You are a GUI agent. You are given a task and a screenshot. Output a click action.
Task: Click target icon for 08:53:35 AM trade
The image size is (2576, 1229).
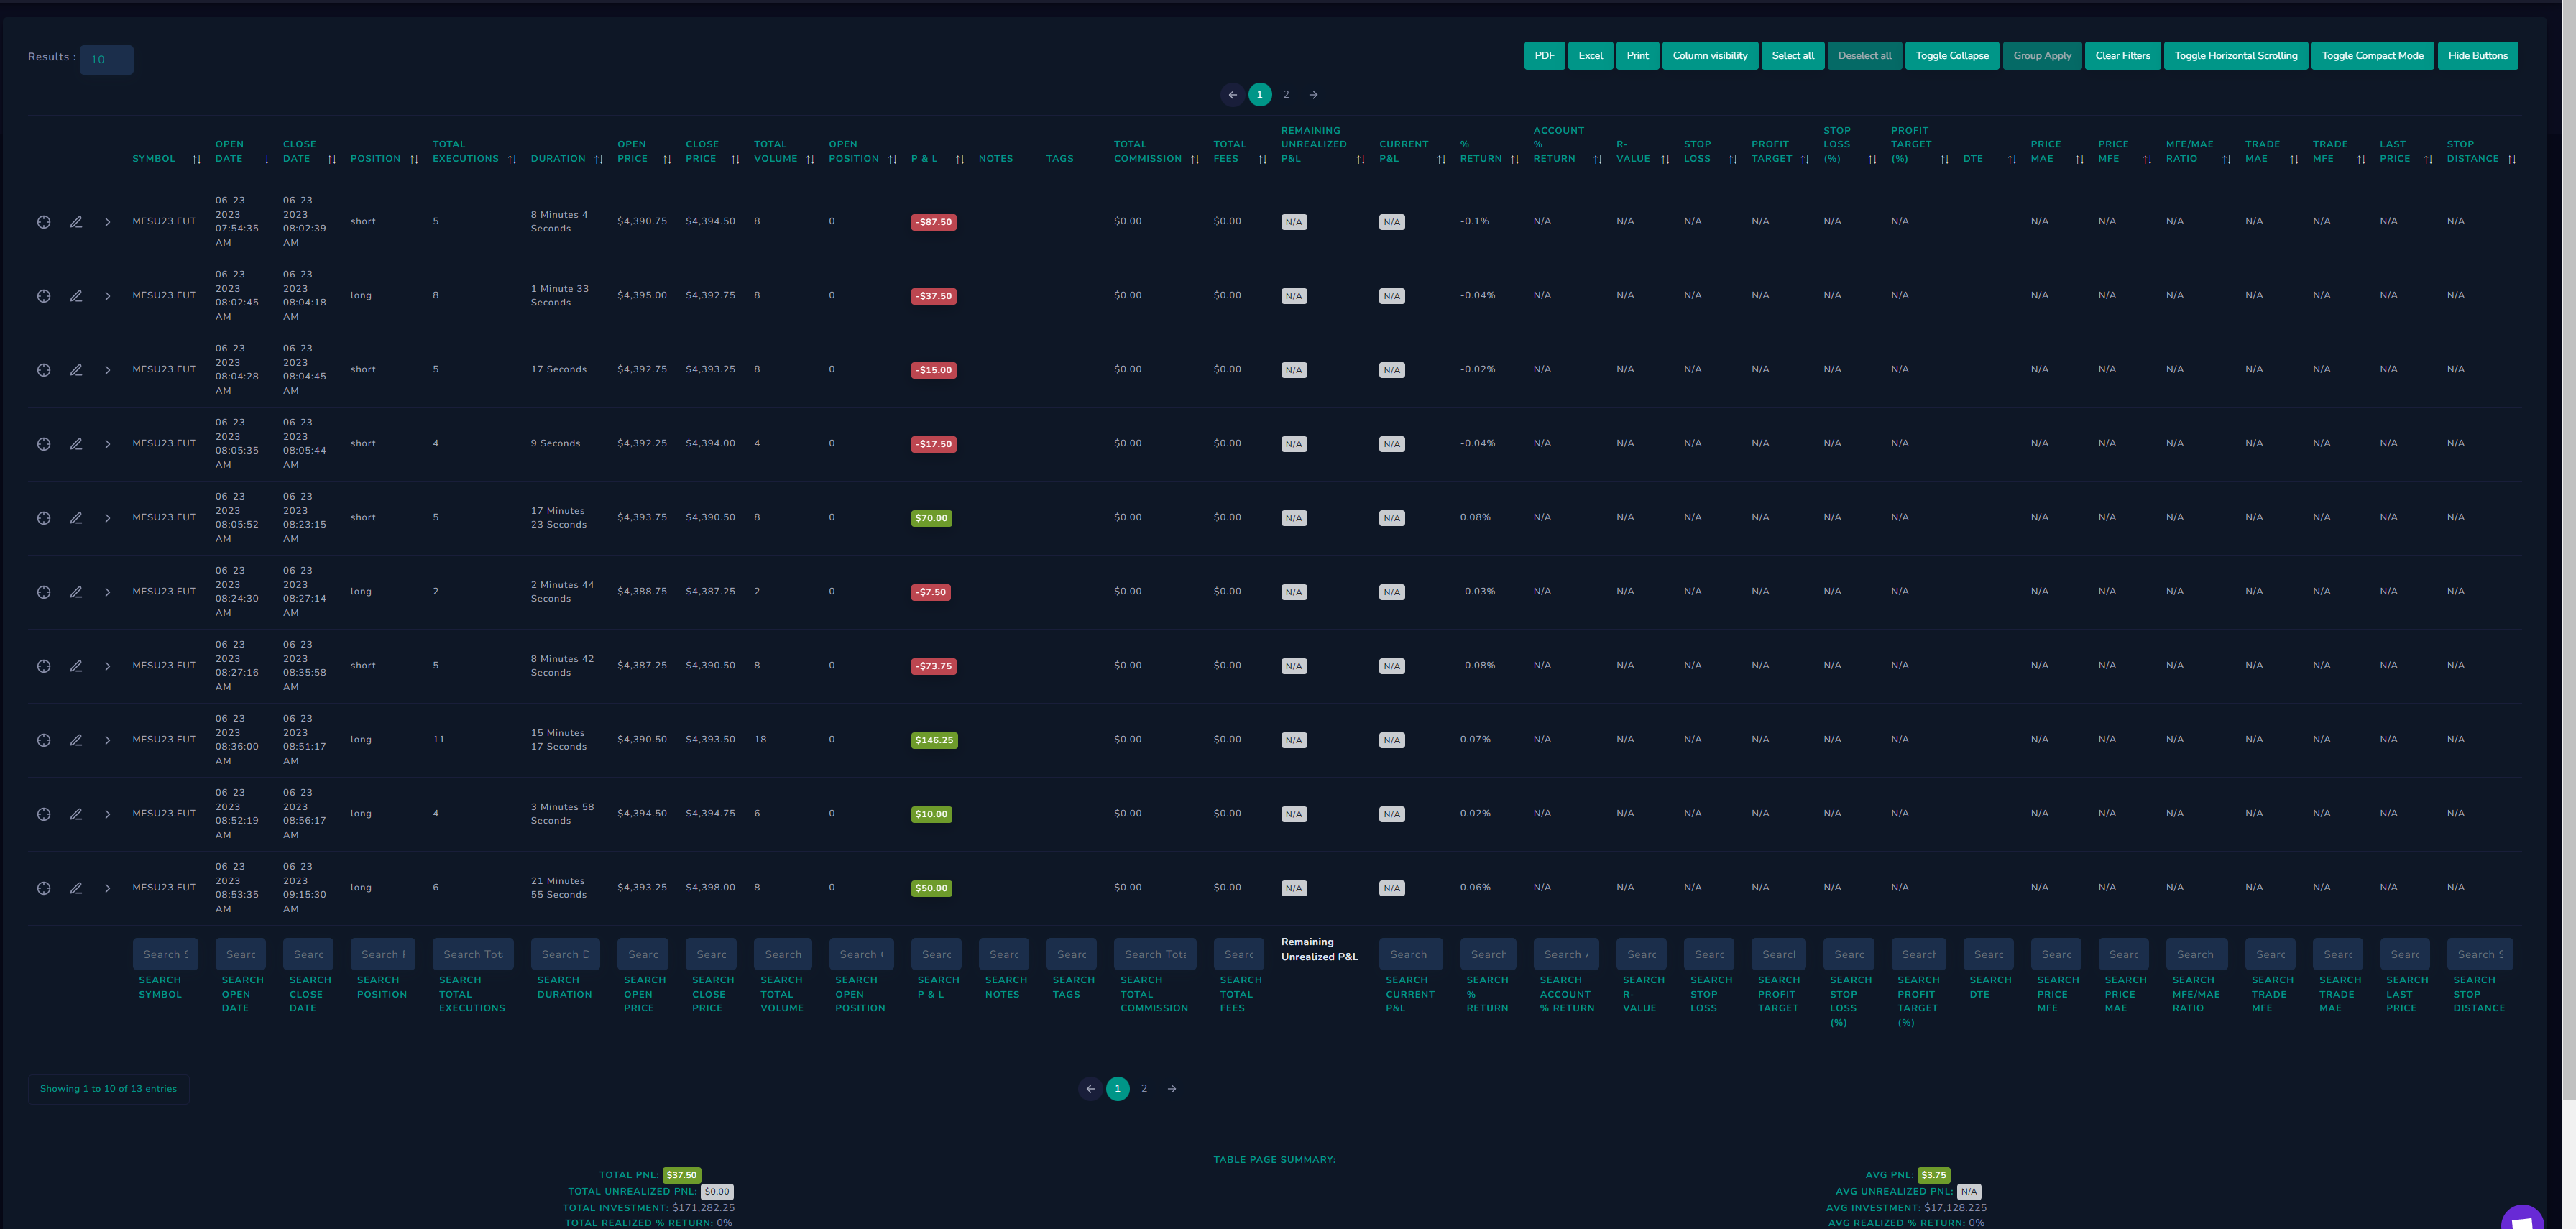[44, 888]
